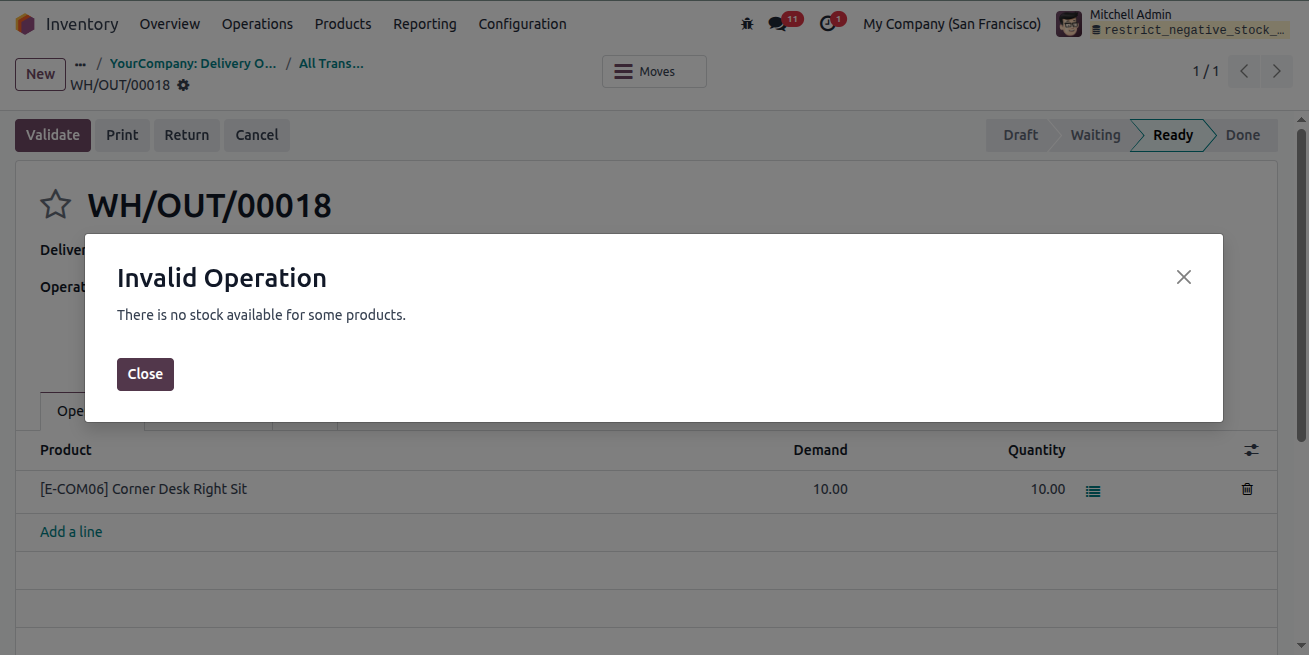The height and width of the screenshot is (655, 1309).
Task: Click the gear icon beside WH/OUT/00018
Action: click(183, 86)
